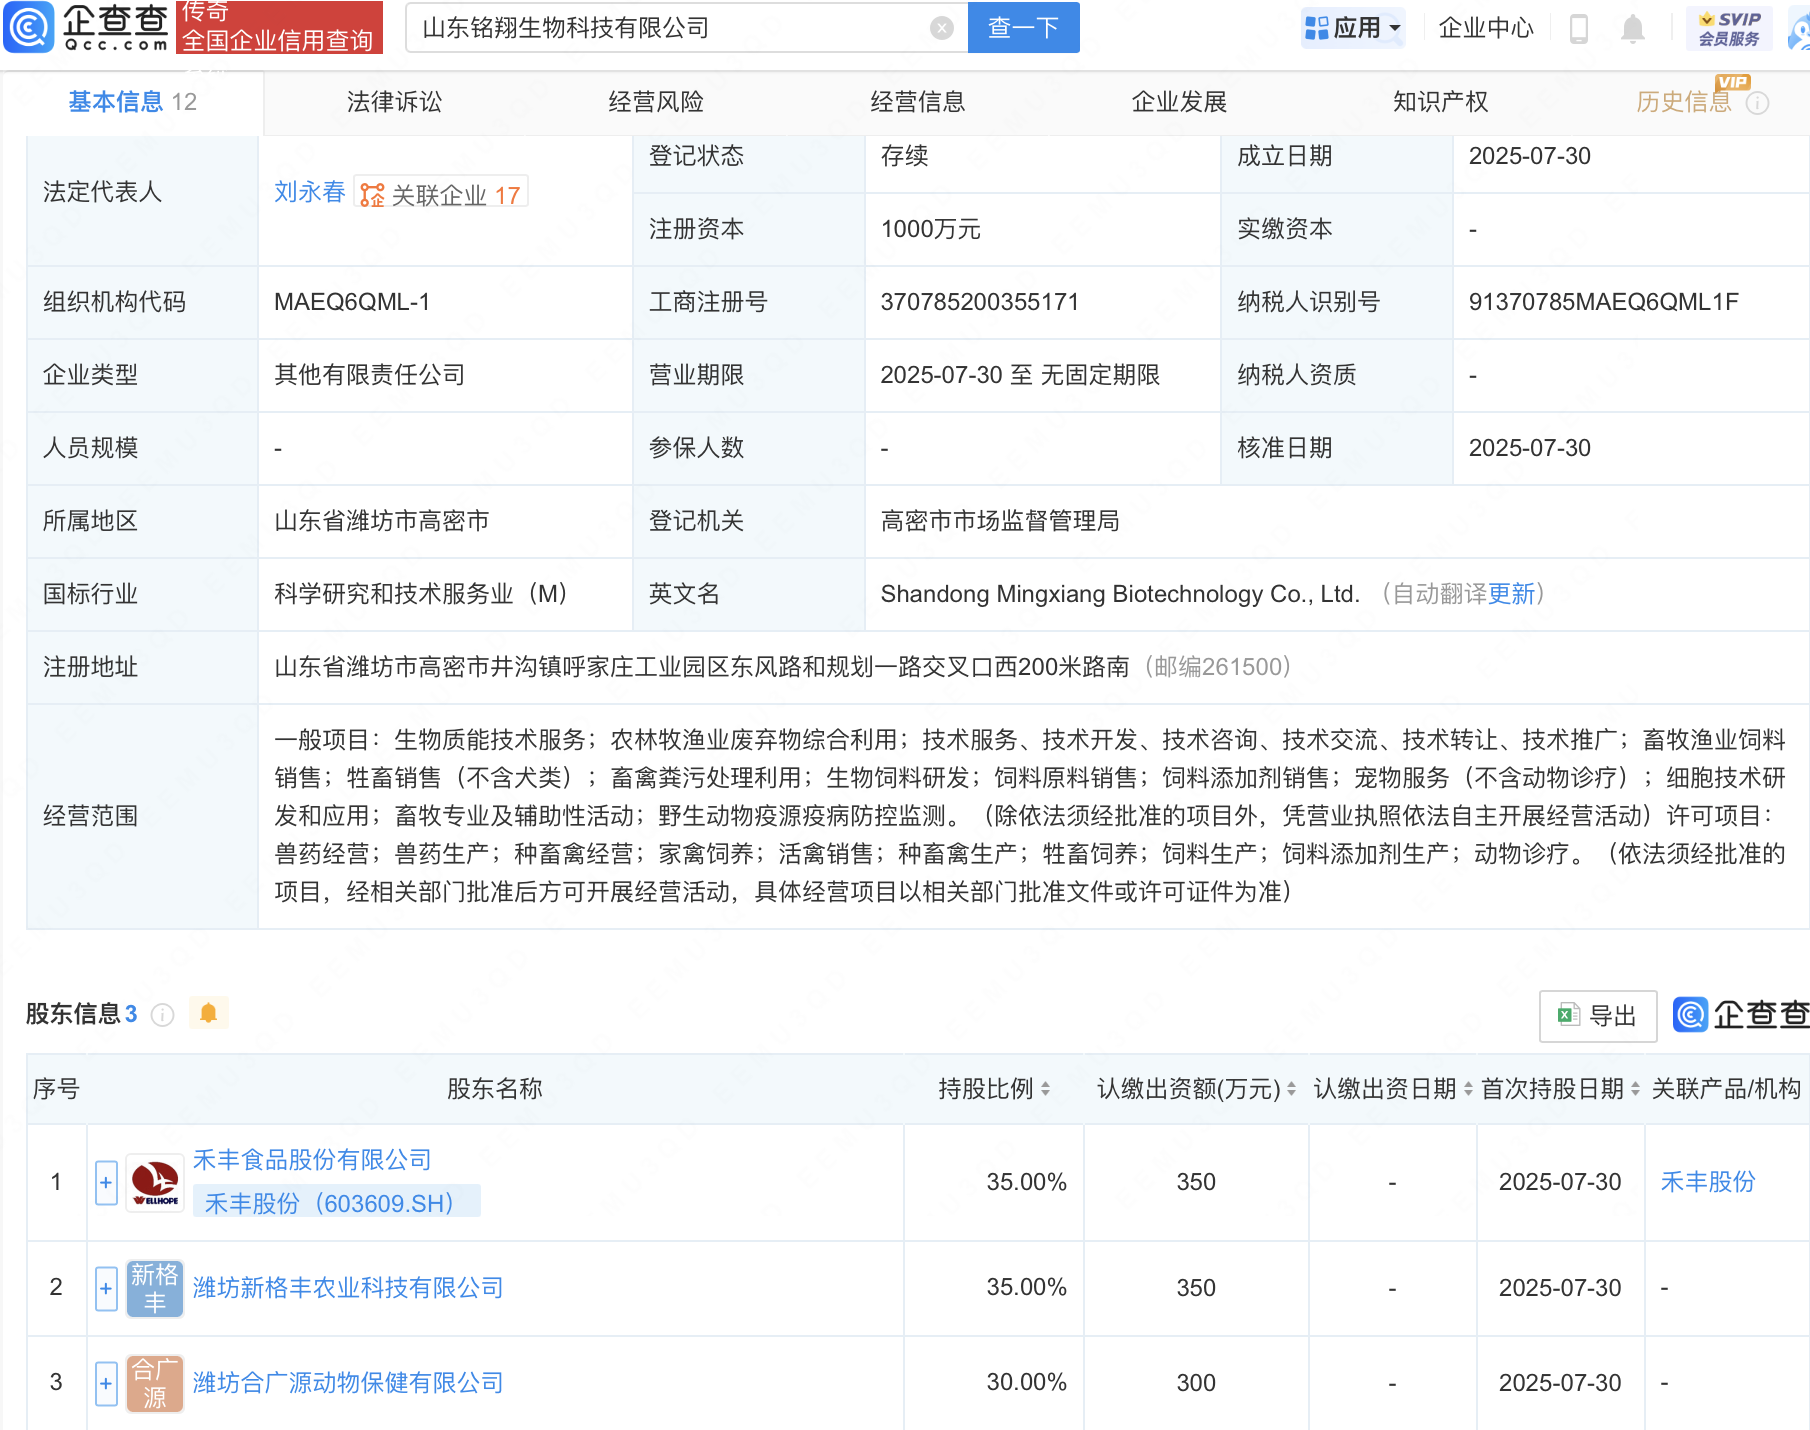Screen dimensions: 1810x1430
Task: Open 知识产权 tab
Action: 1441,102
